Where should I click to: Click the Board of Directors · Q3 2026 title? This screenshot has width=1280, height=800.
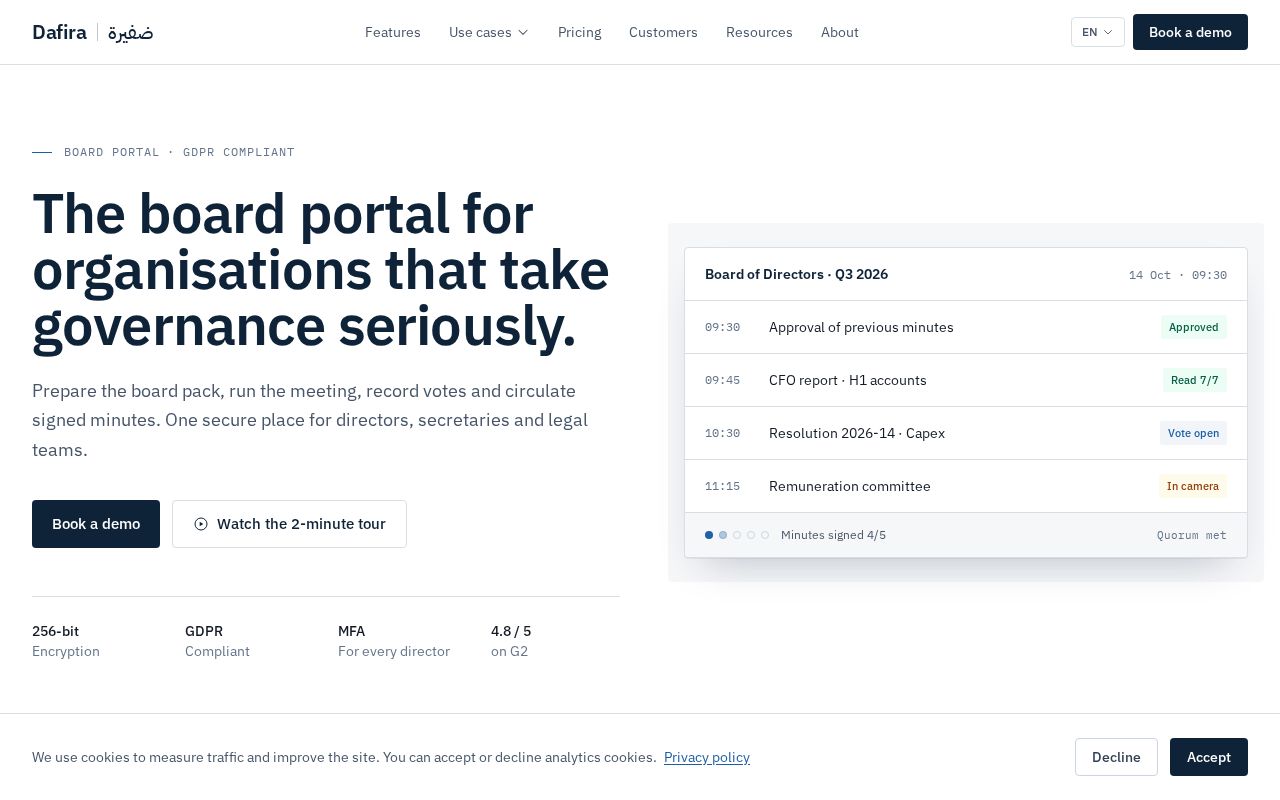[796, 274]
